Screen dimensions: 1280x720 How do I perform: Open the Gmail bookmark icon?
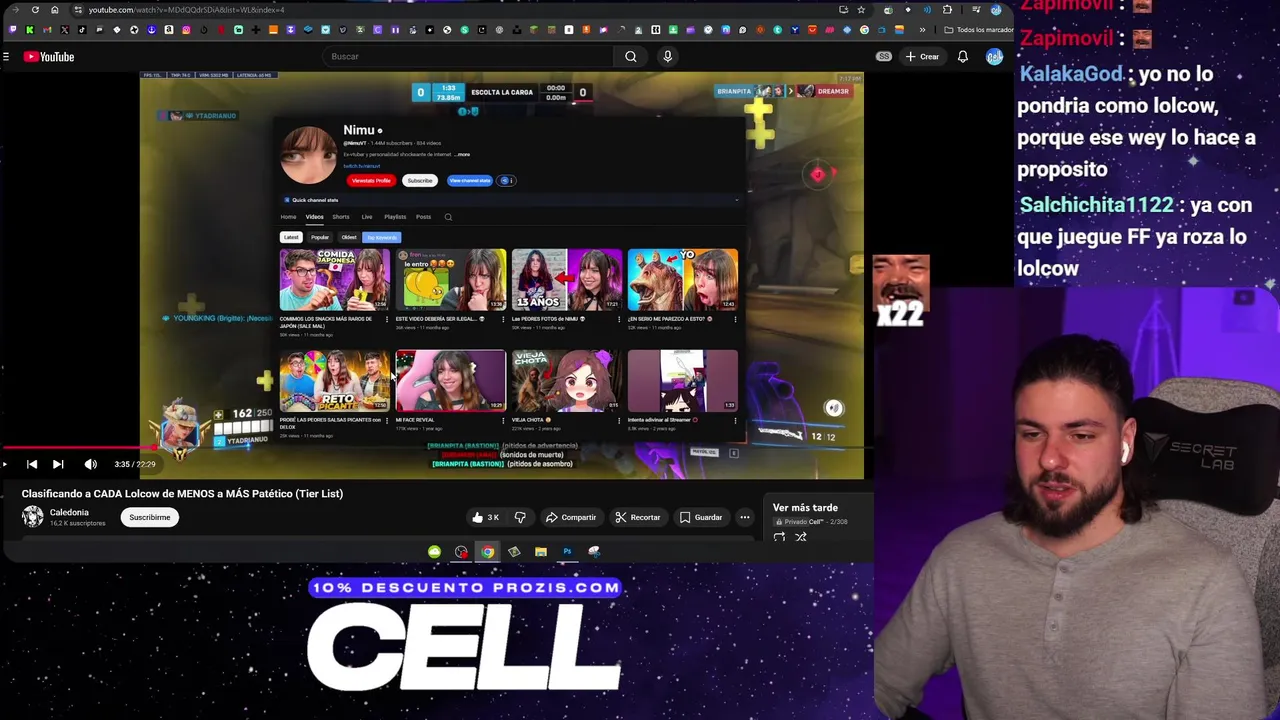click(x=47, y=30)
